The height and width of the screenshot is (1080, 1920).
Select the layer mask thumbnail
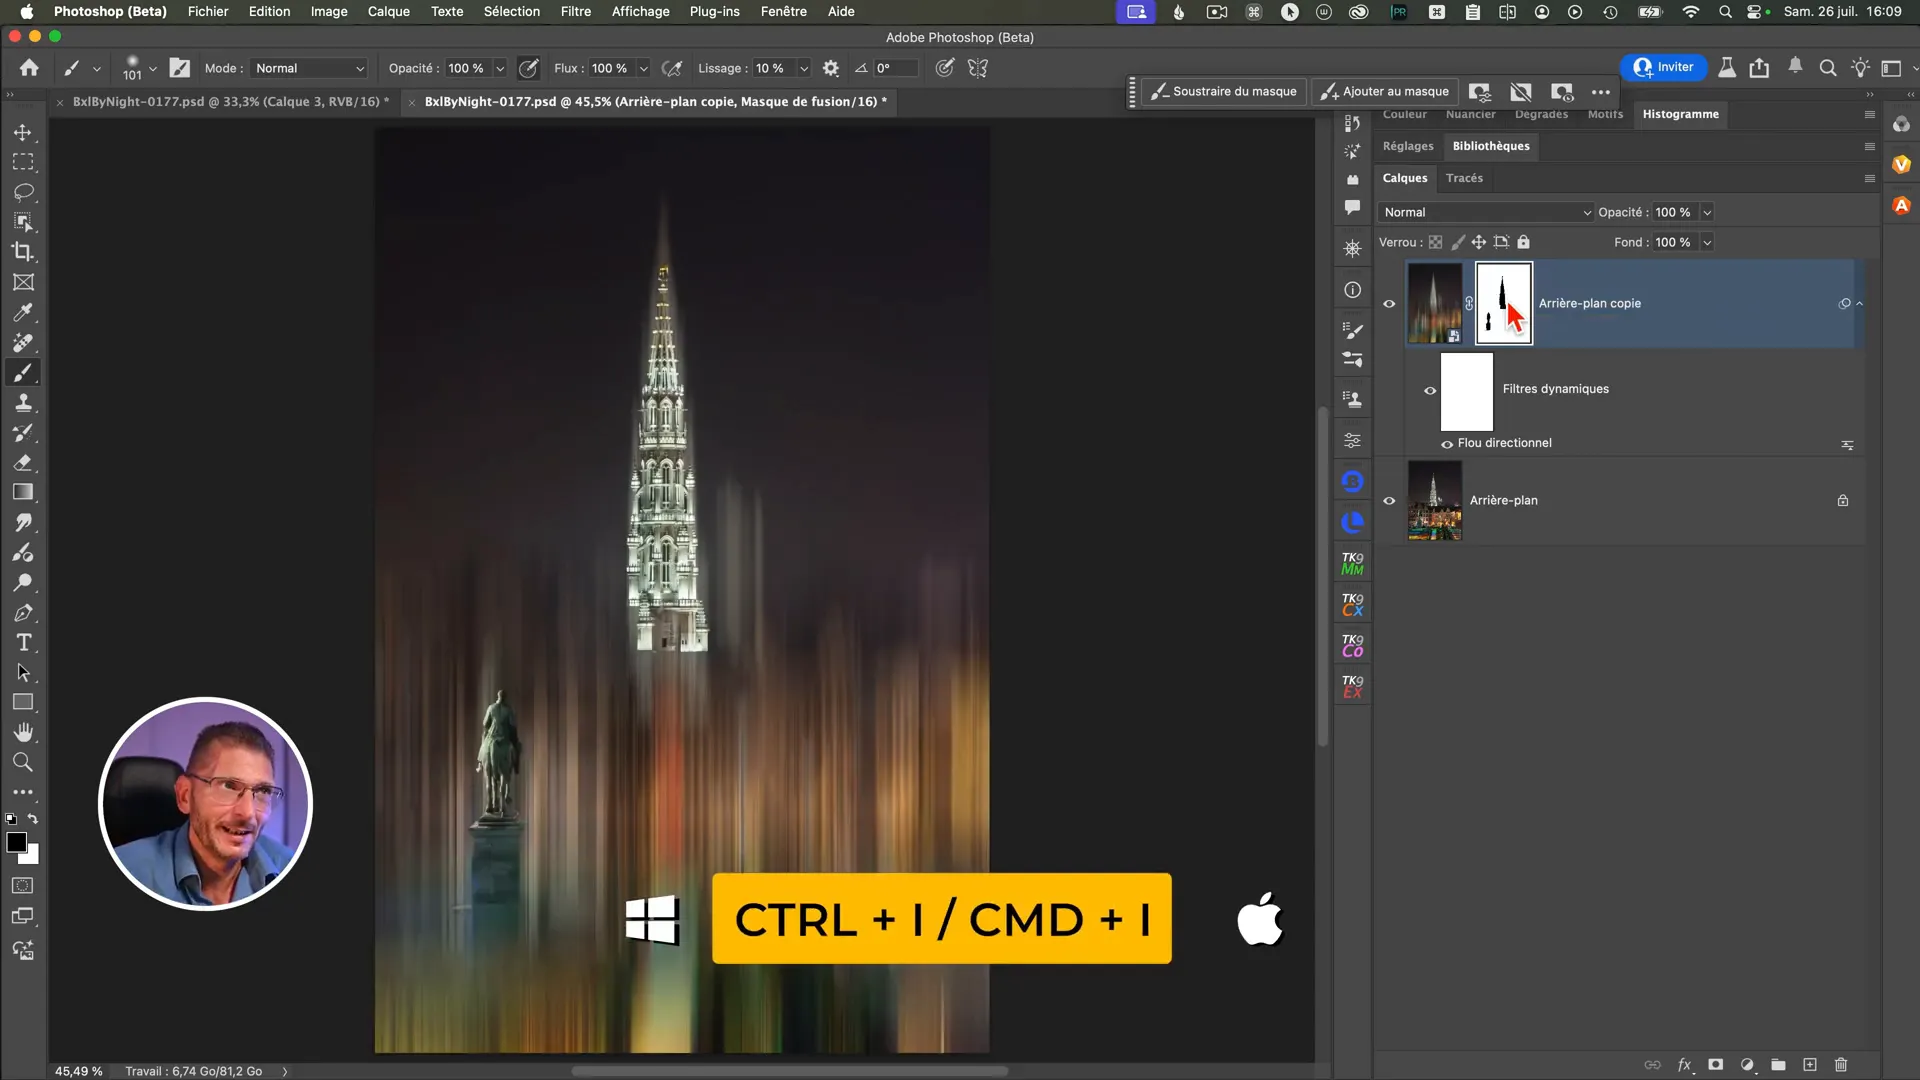point(1504,303)
